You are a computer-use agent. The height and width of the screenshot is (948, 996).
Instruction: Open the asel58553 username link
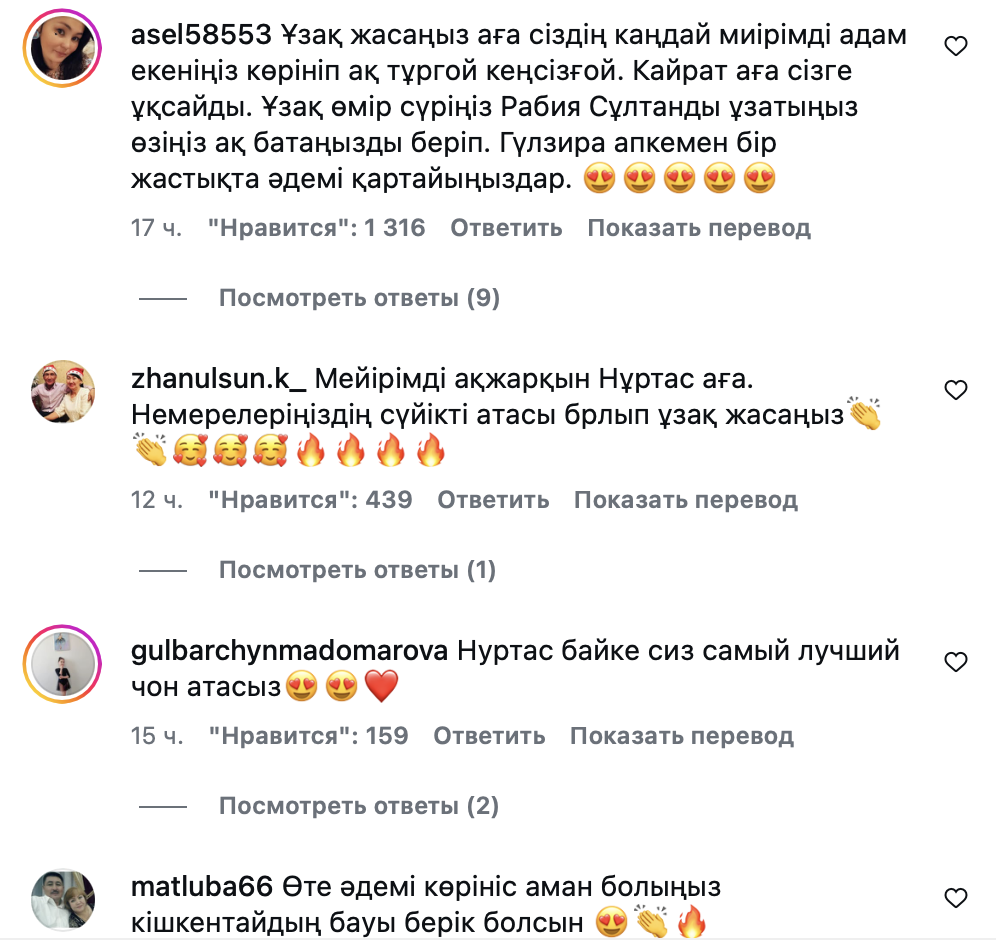(x=201, y=34)
